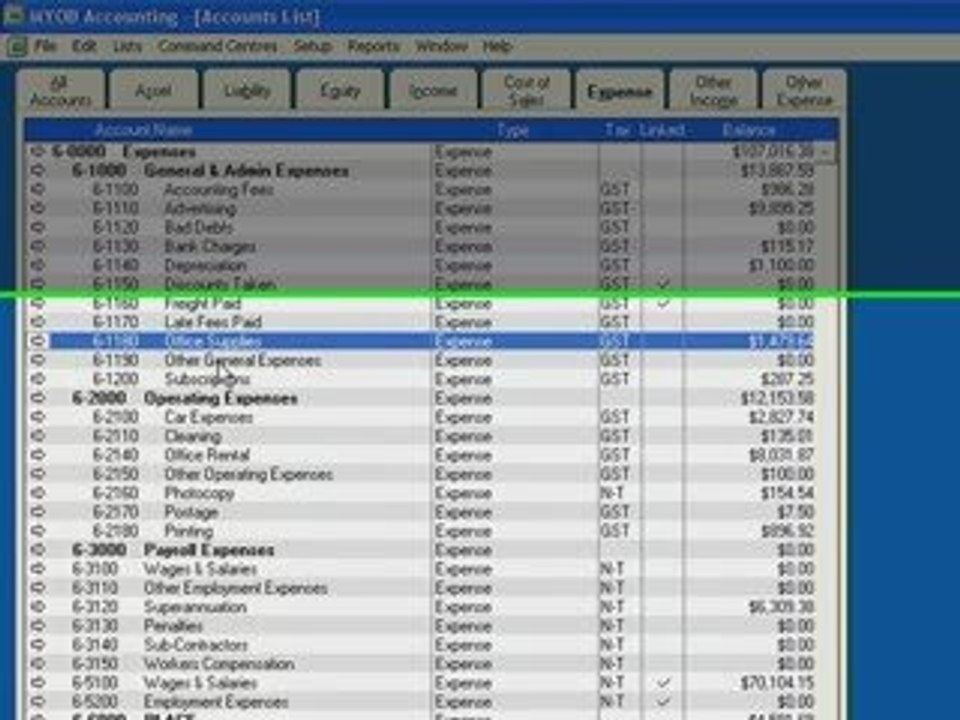Open zoom arrow for 6-1110 Advertising
Image resolution: width=960 pixels, height=720 pixels.
point(38,208)
